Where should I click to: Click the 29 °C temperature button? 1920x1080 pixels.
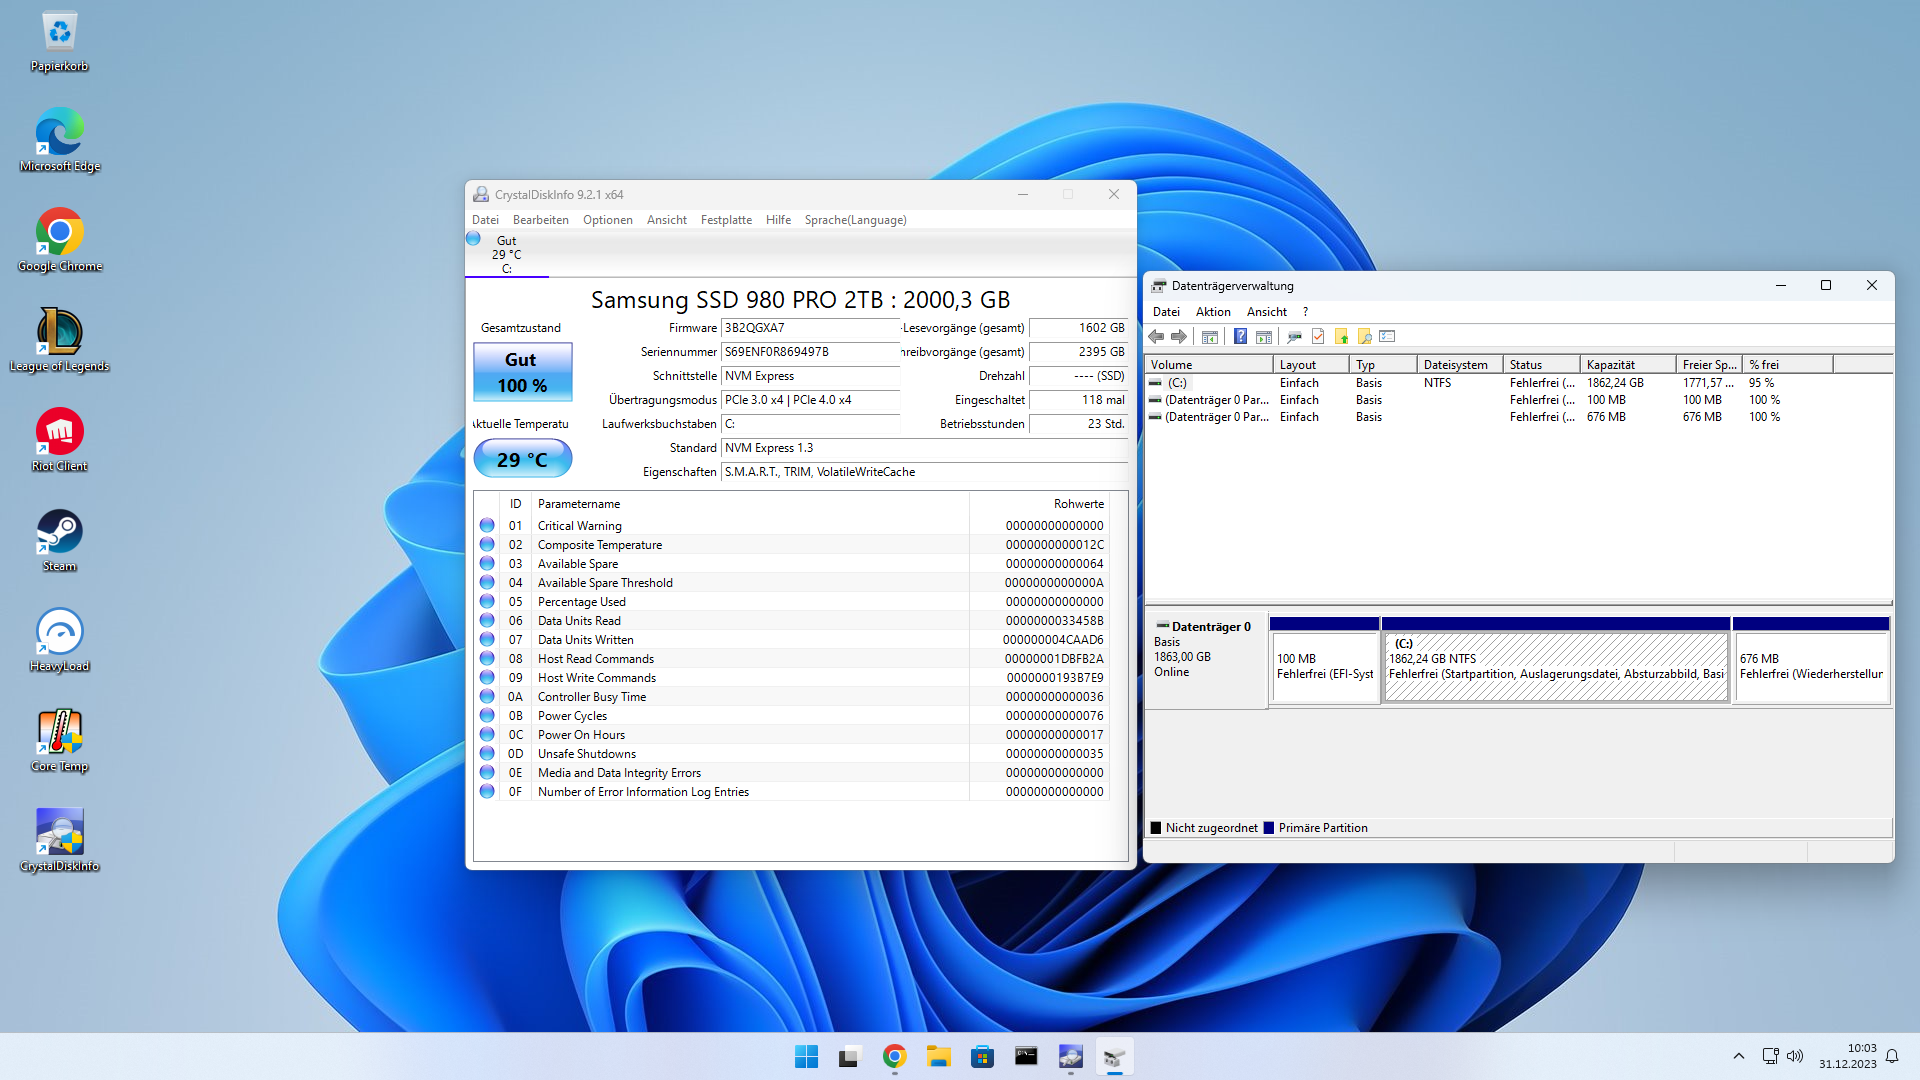[x=522, y=460]
